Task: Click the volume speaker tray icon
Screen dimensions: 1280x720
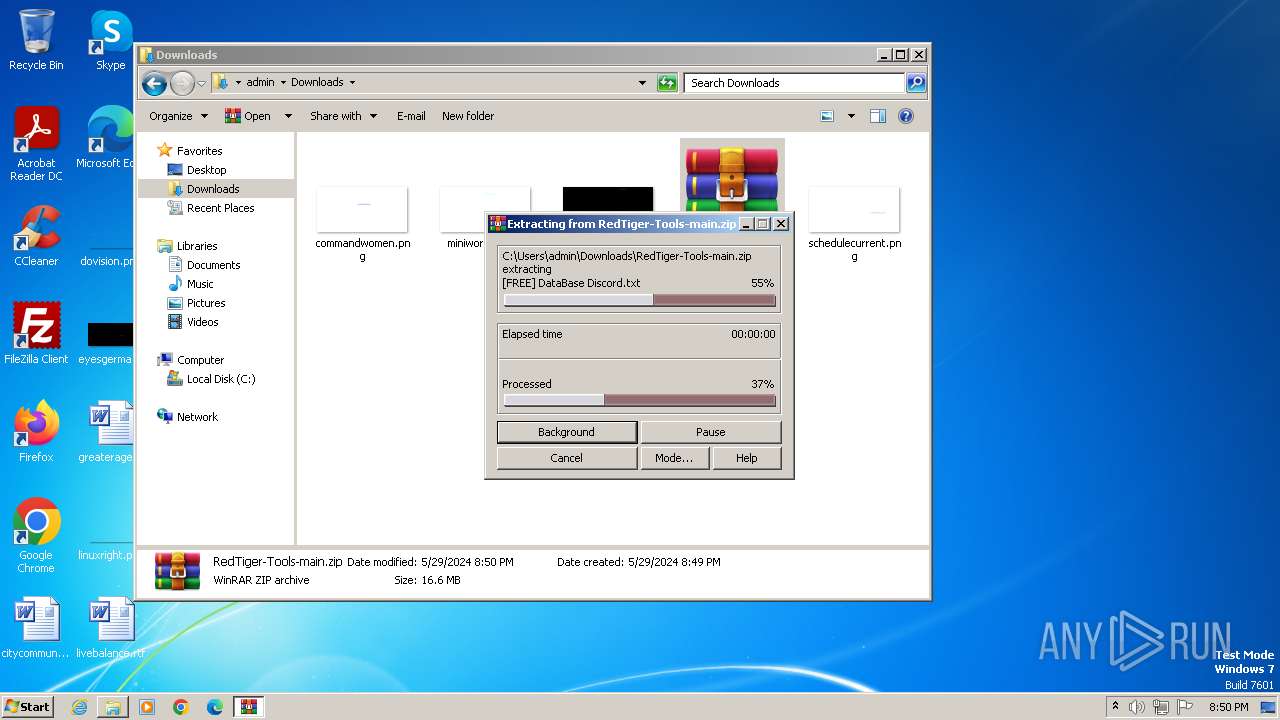Action: (1137, 707)
